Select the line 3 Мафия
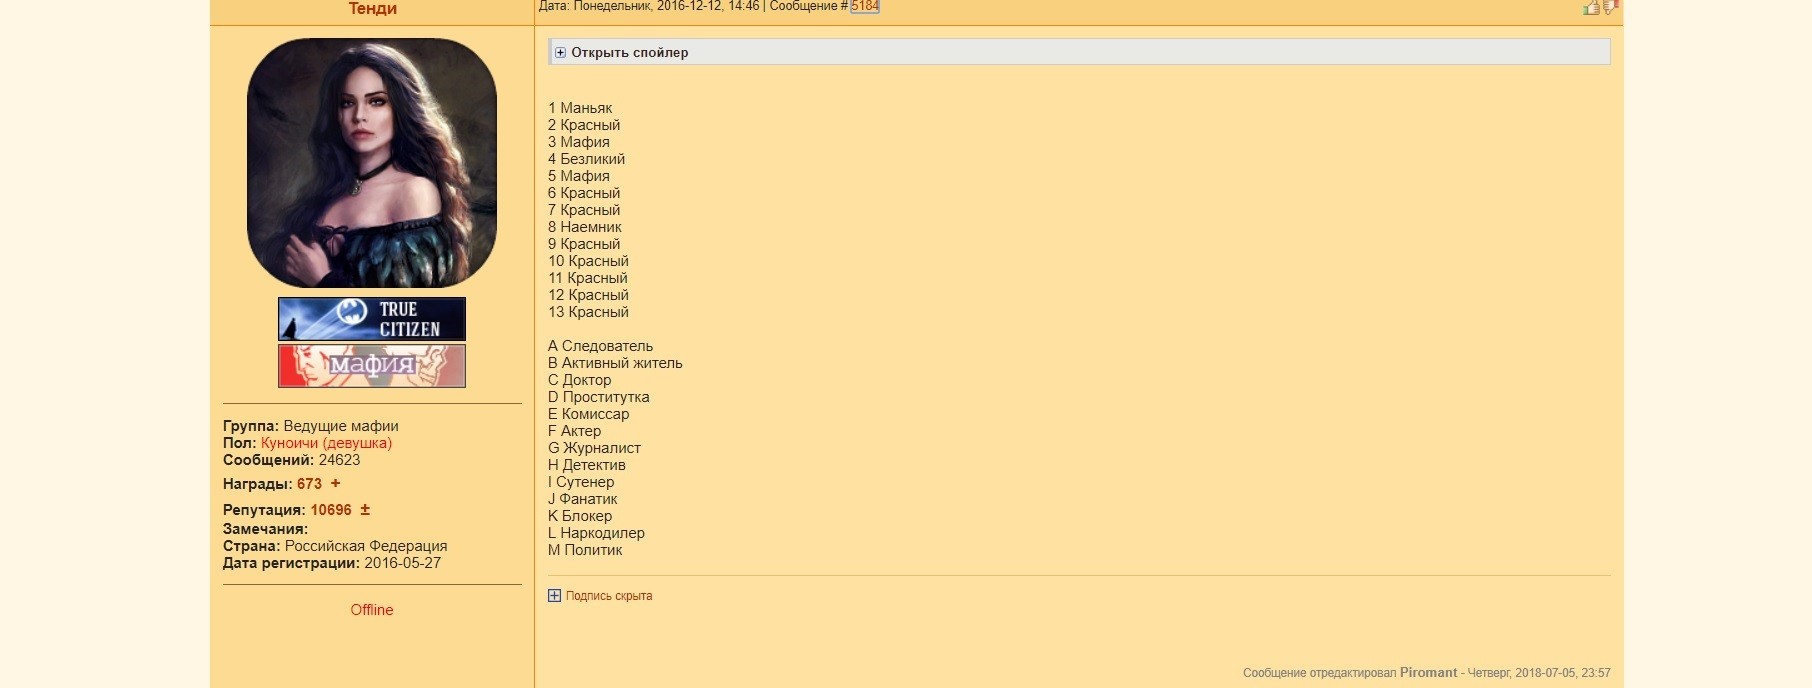This screenshot has width=1812, height=688. pyautogui.click(x=579, y=142)
